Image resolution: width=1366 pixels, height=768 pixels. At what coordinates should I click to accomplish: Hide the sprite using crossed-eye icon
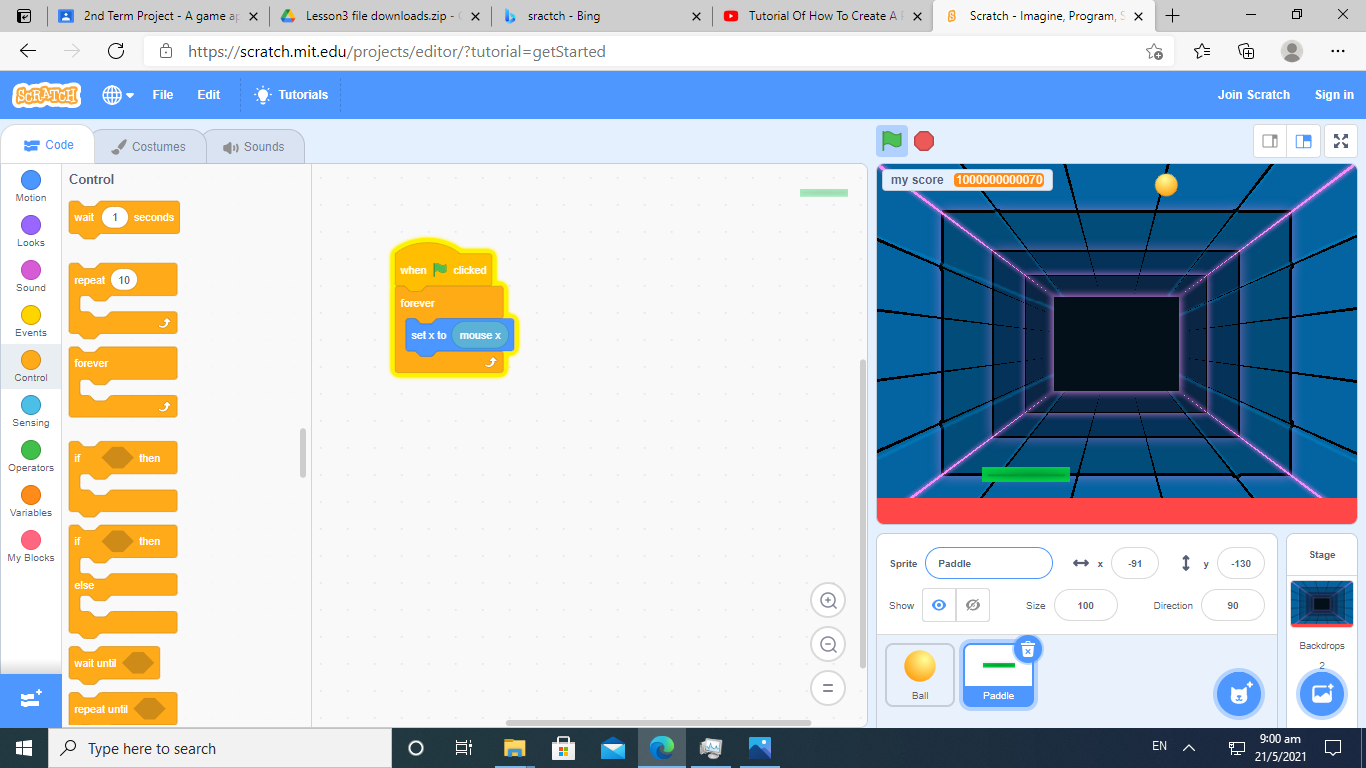pos(972,605)
